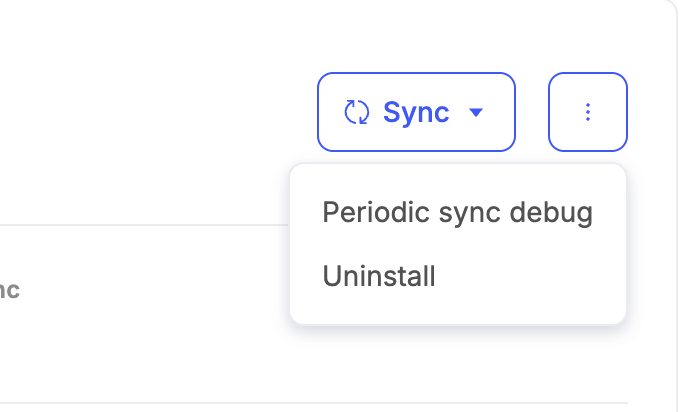This screenshot has width=694, height=412.
Task: Uninstall using the dropdown entry
Action: click(379, 276)
